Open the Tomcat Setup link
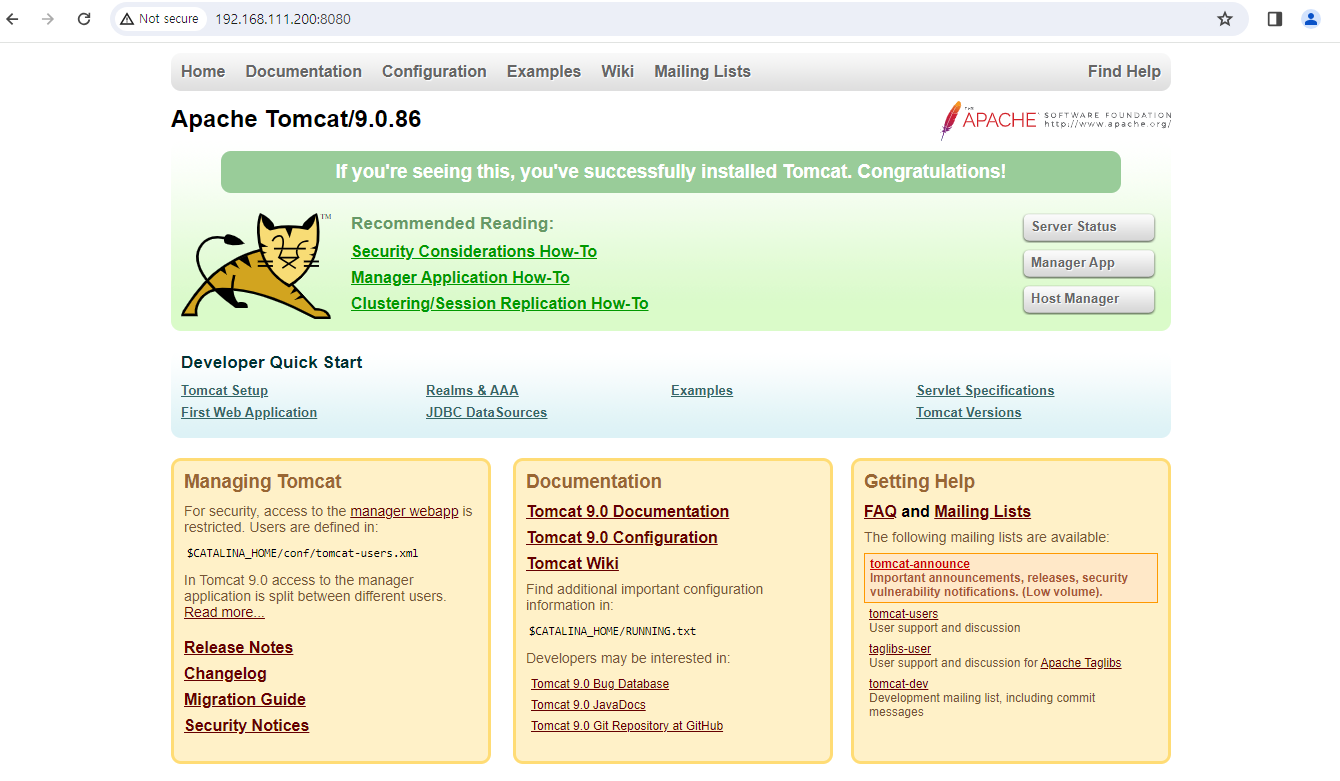 (x=225, y=391)
